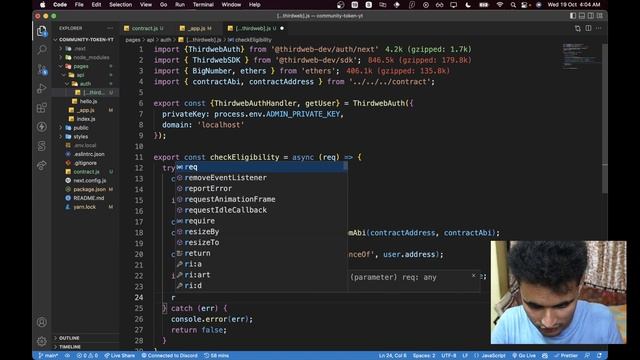This screenshot has width=640, height=360.
Task: Click Live Share in the status bar
Action: point(120,356)
